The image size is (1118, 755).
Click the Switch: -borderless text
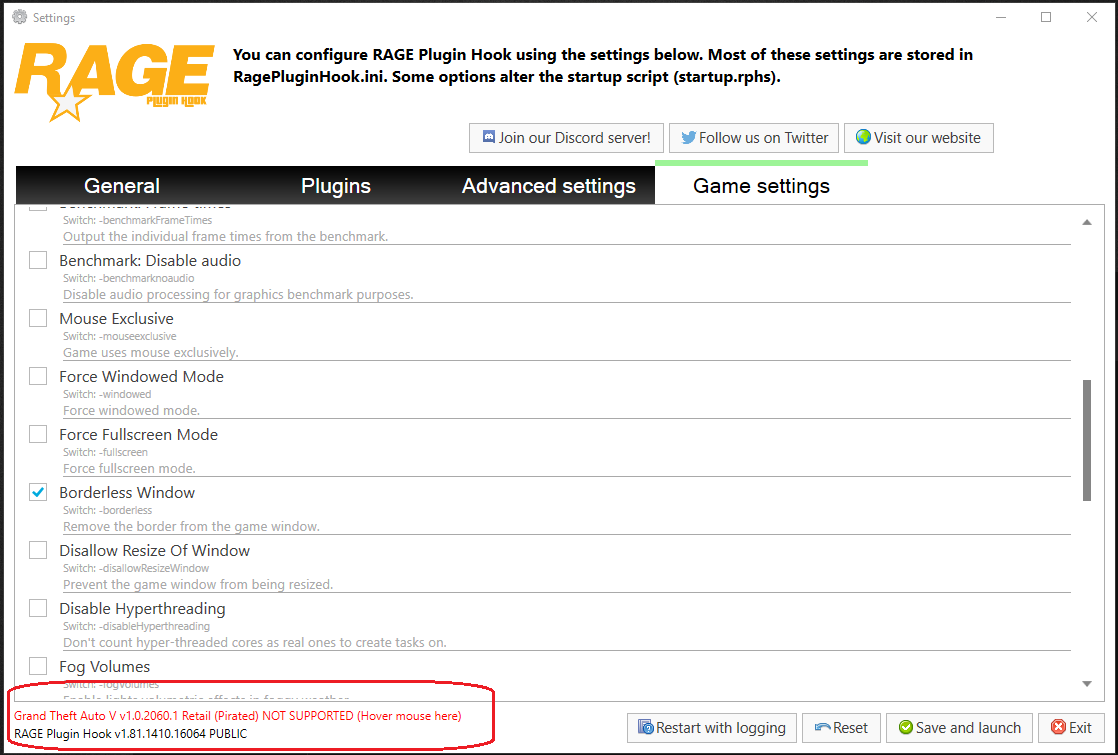pos(108,510)
